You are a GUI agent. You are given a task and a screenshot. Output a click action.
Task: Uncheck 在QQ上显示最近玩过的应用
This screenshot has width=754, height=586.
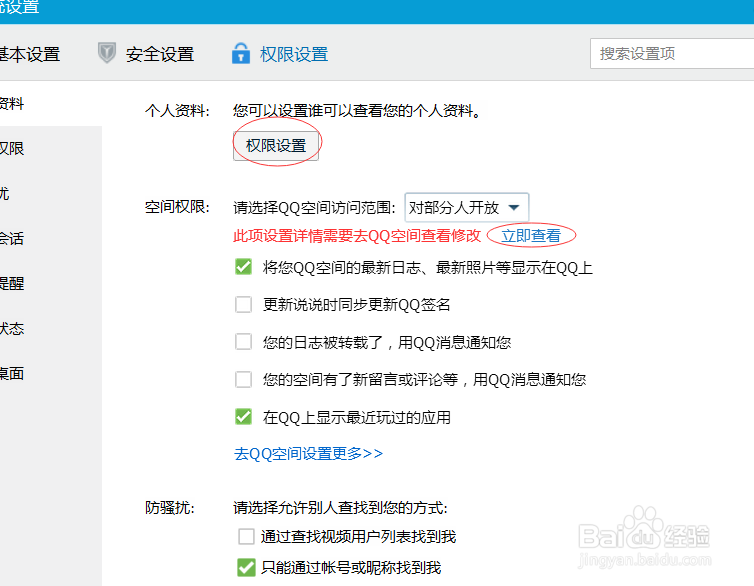click(244, 417)
